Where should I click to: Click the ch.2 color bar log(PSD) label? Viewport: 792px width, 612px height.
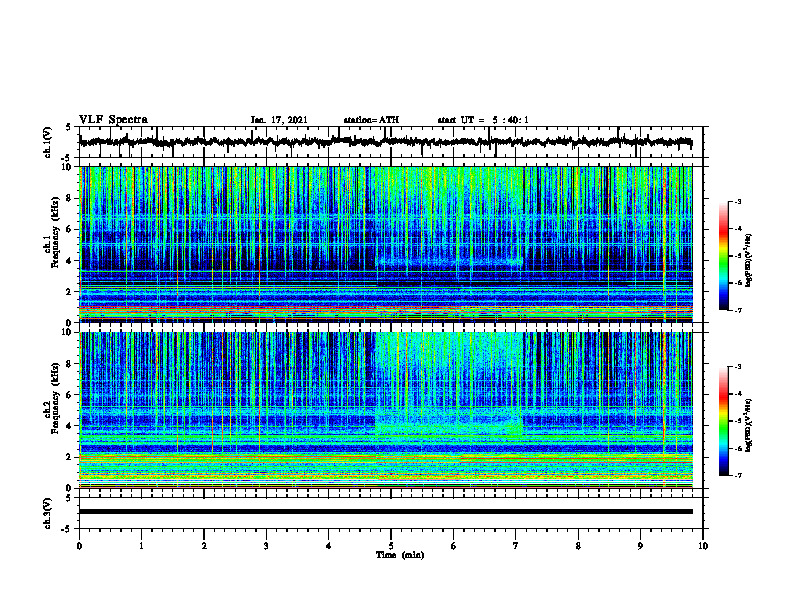[x=749, y=425]
